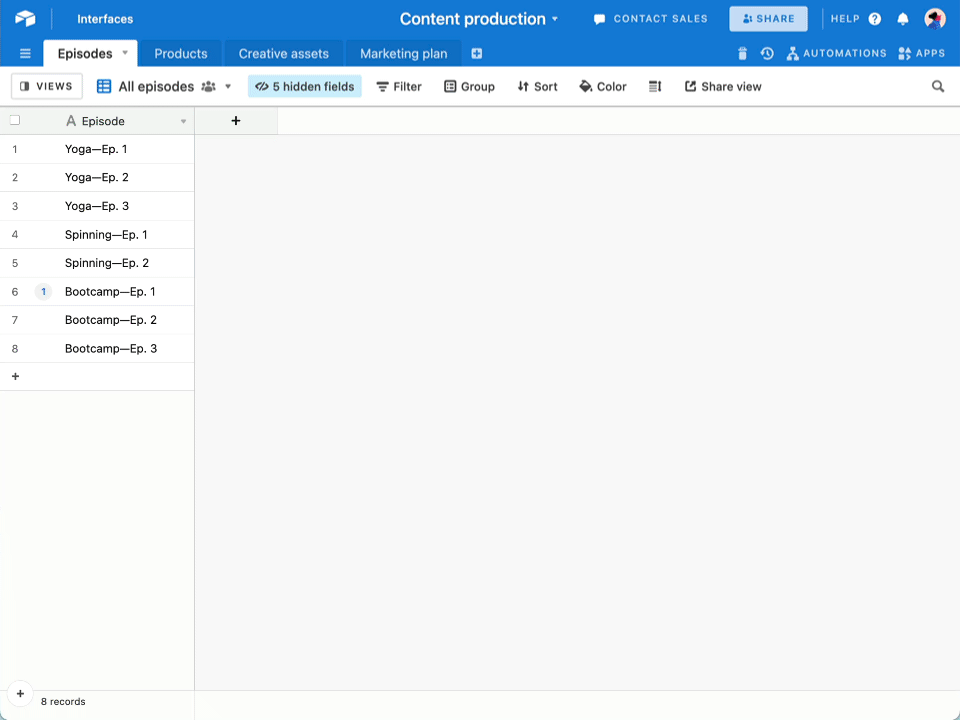
Task: Select the checkbox to select all records
Action: click(14, 119)
